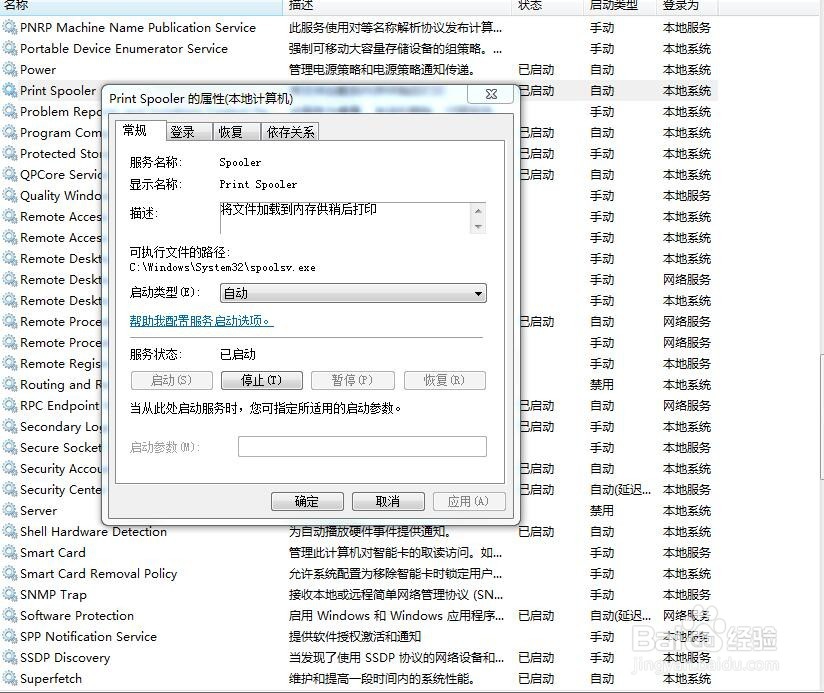Click the 启动参数 input field
Image resolution: width=824 pixels, height=693 pixels.
pos(362,447)
